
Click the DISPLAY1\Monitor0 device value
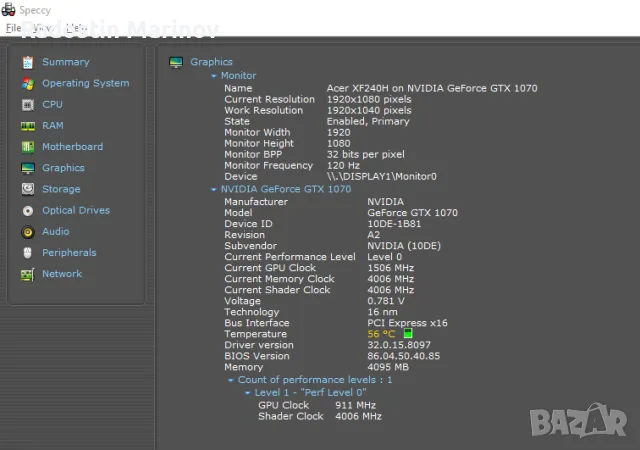click(382, 176)
